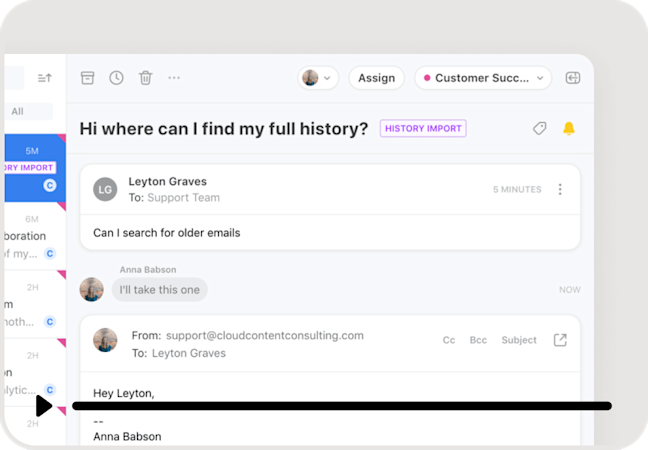Click the tag icon beside the subject
The height and width of the screenshot is (450, 648).
(x=539, y=129)
